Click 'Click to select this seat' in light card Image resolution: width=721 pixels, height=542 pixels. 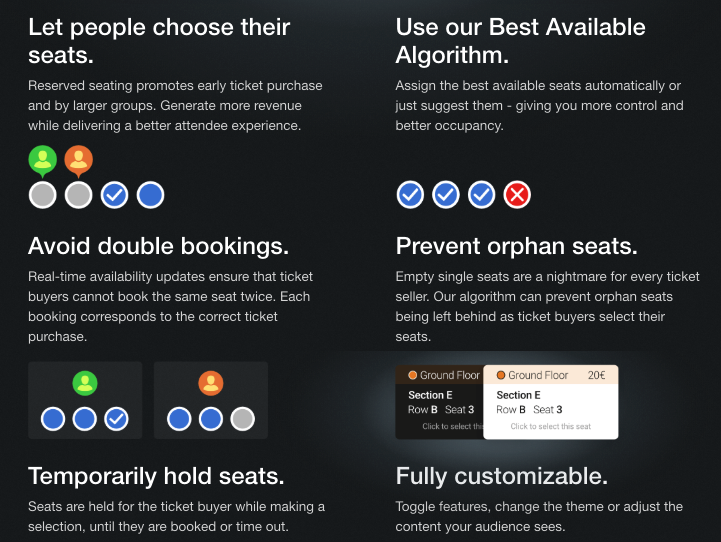(x=550, y=426)
